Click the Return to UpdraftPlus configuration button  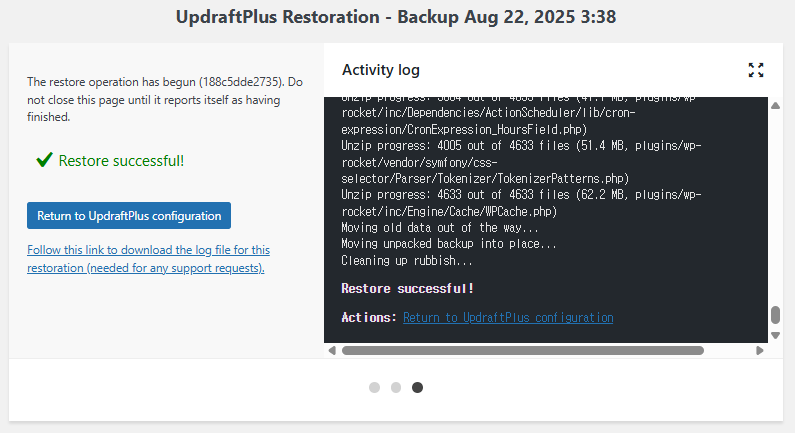click(x=129, y=215)
